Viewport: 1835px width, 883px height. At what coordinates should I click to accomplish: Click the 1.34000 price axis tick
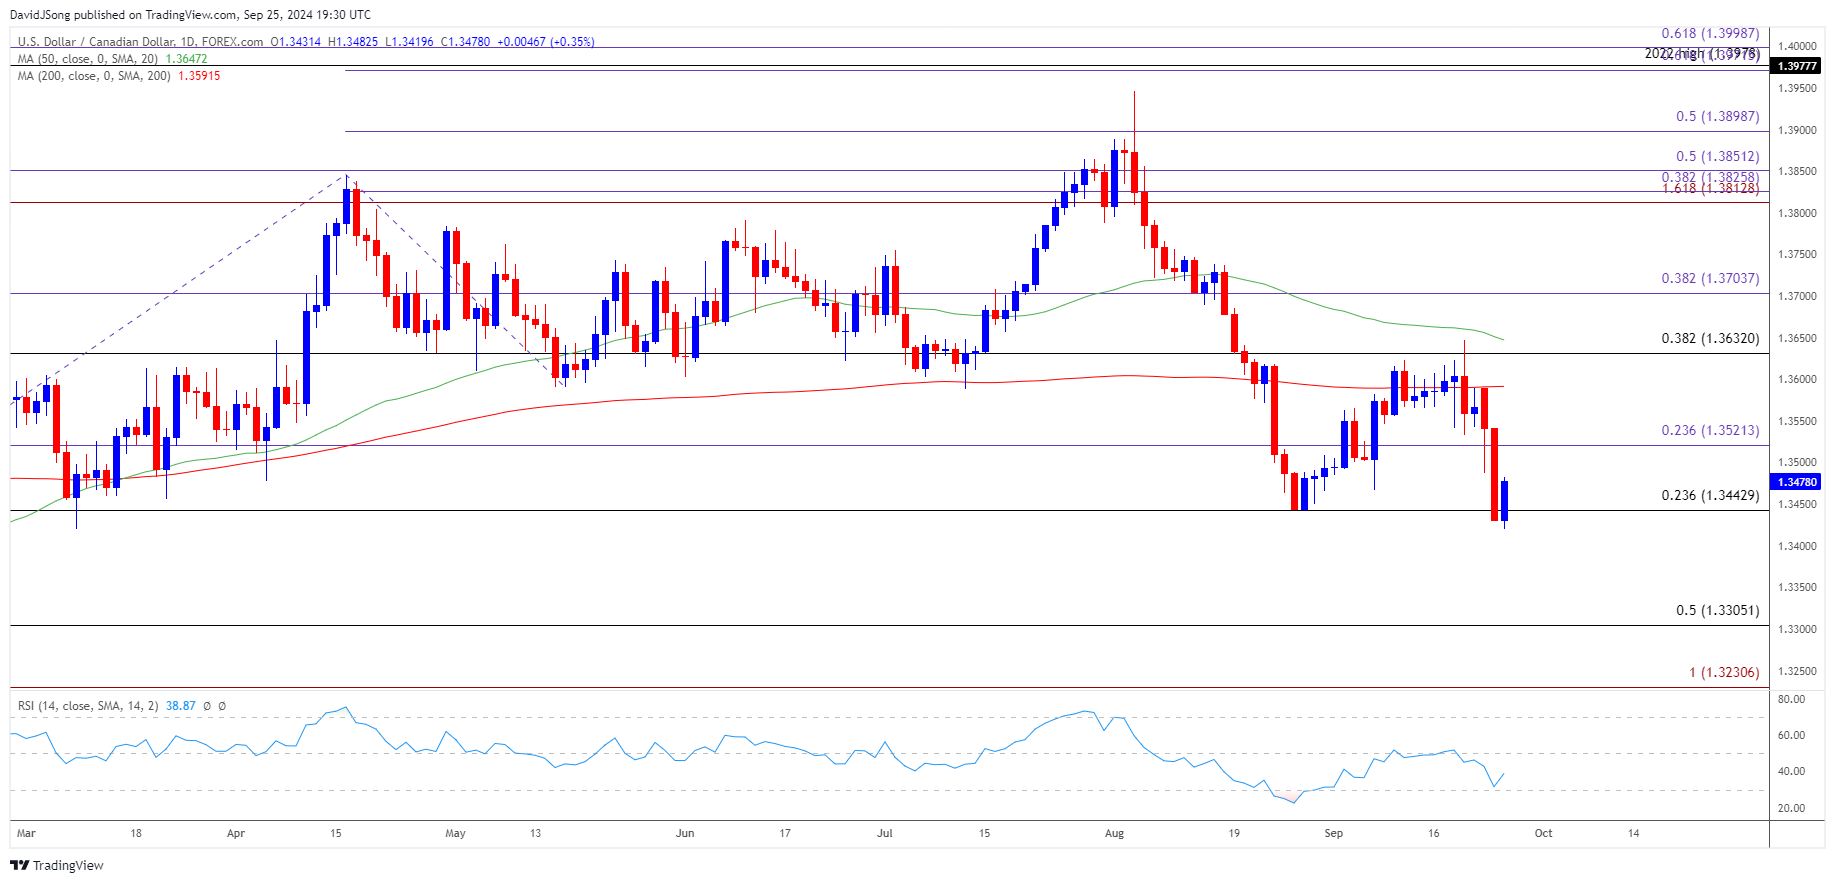pos(1797,546)
